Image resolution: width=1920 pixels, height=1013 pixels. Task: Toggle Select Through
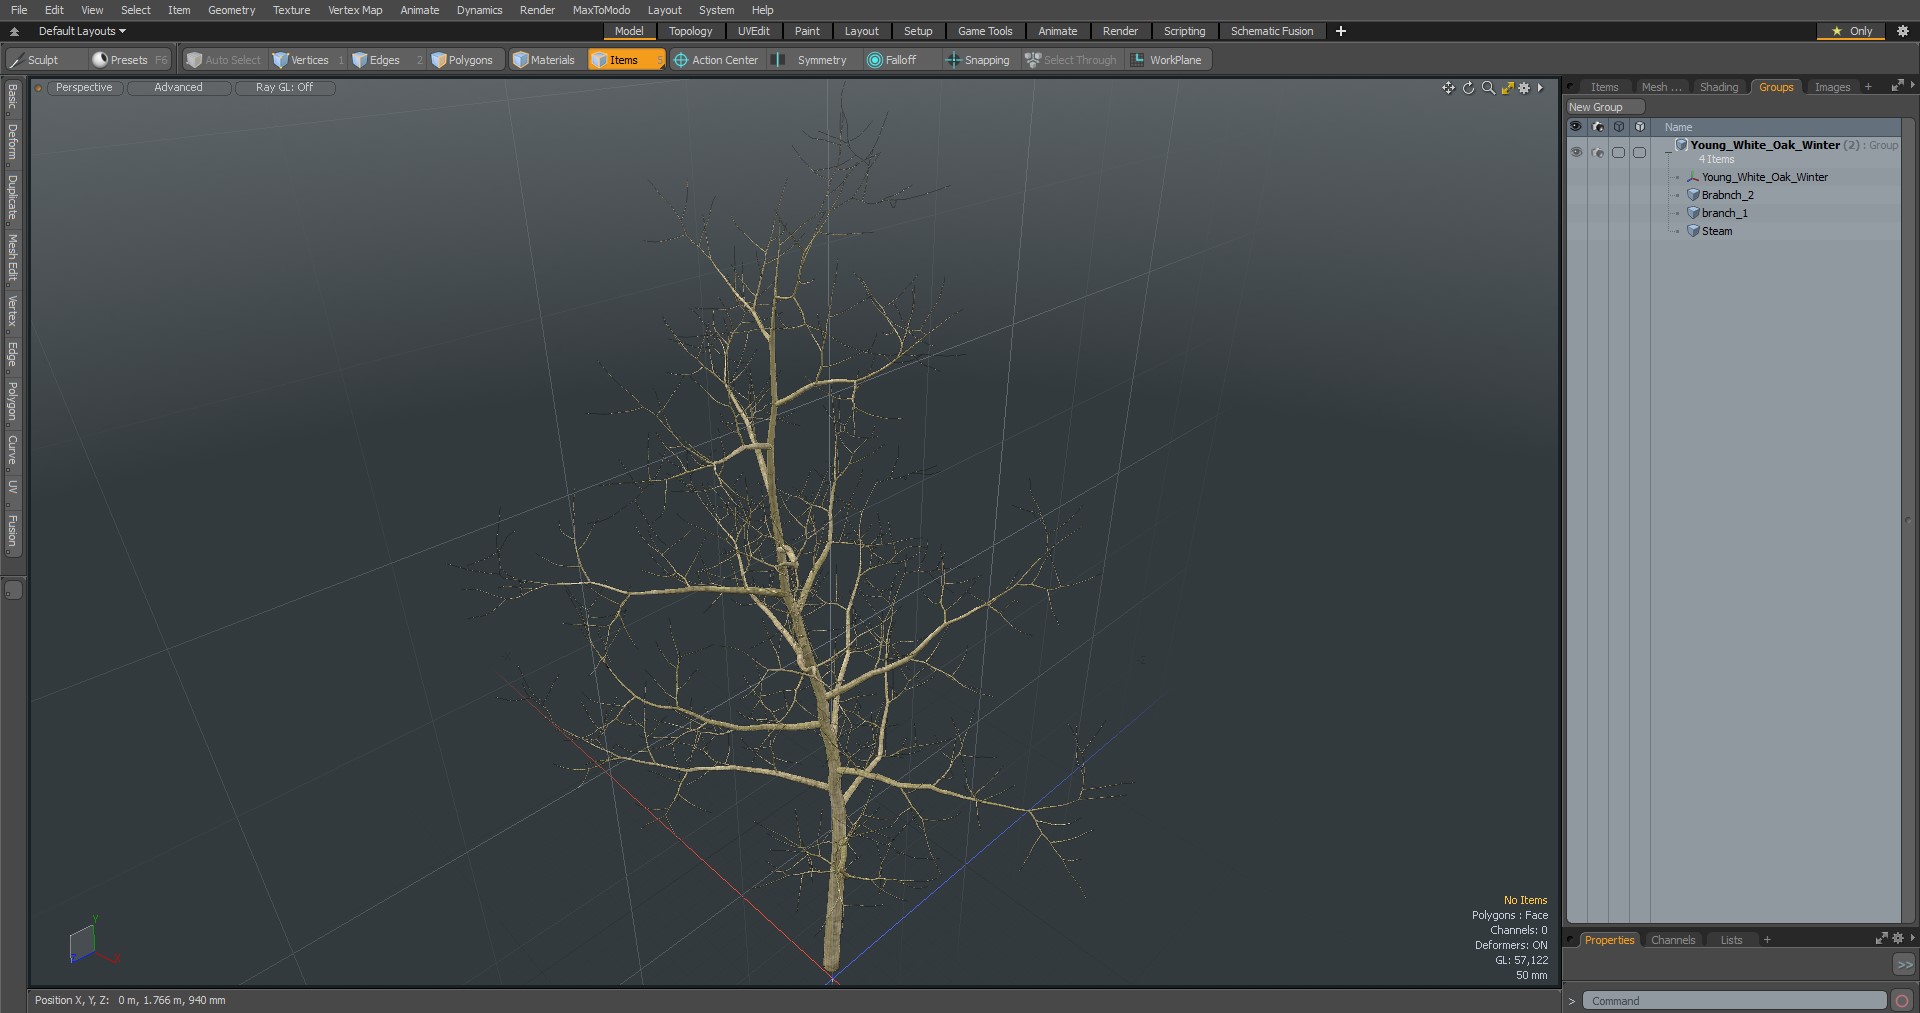click(x=1071, y=60)
